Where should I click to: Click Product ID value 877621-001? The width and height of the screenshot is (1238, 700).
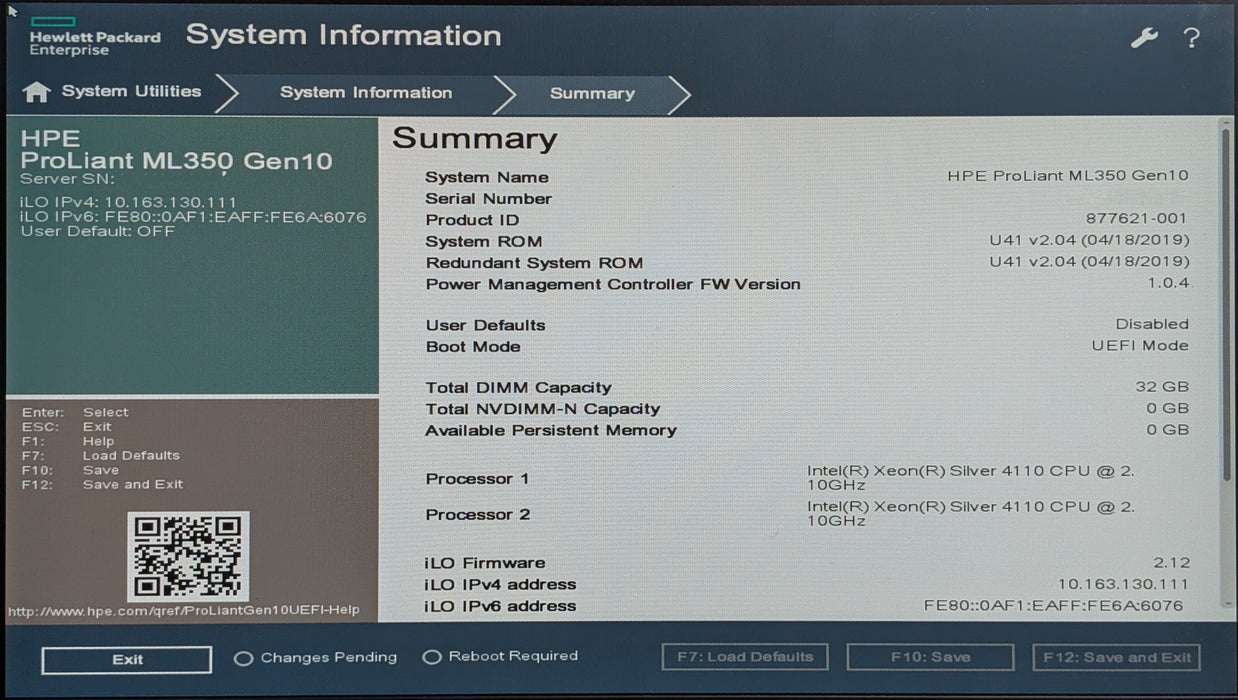1136,218
